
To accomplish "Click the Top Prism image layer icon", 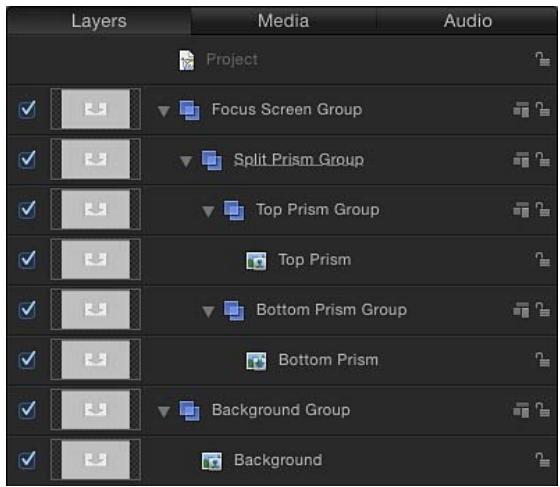I will (256, 261).
